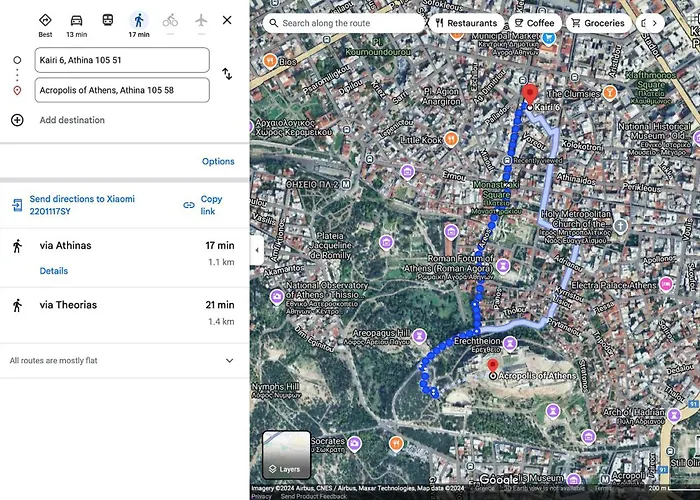The height and width of the screenshot is (500, 700).
Task: Open Details for via Athinas route
Action: pyautogui.click(x=54, y=271)
